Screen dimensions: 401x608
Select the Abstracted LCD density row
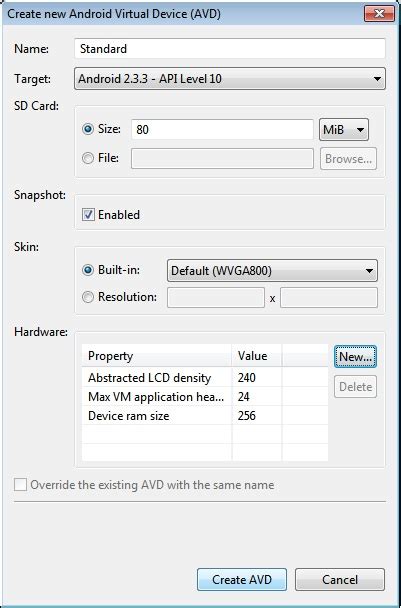point(205,377)
